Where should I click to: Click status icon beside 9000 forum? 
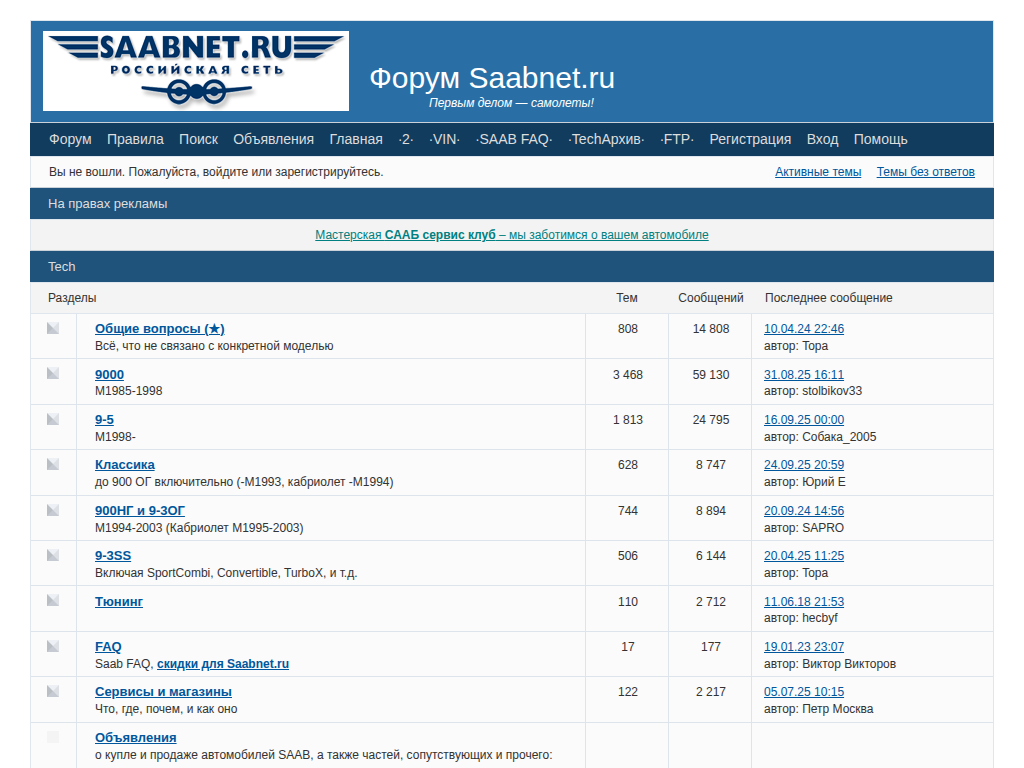point(53,373)
